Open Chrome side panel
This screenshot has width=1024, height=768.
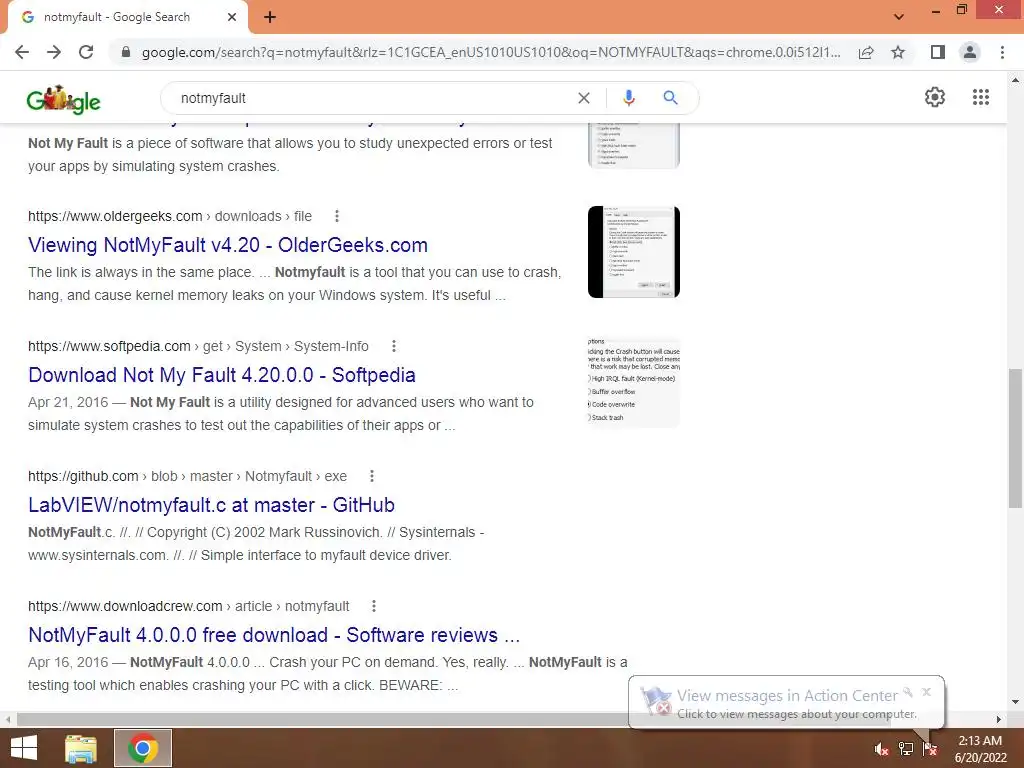point(937,52)
